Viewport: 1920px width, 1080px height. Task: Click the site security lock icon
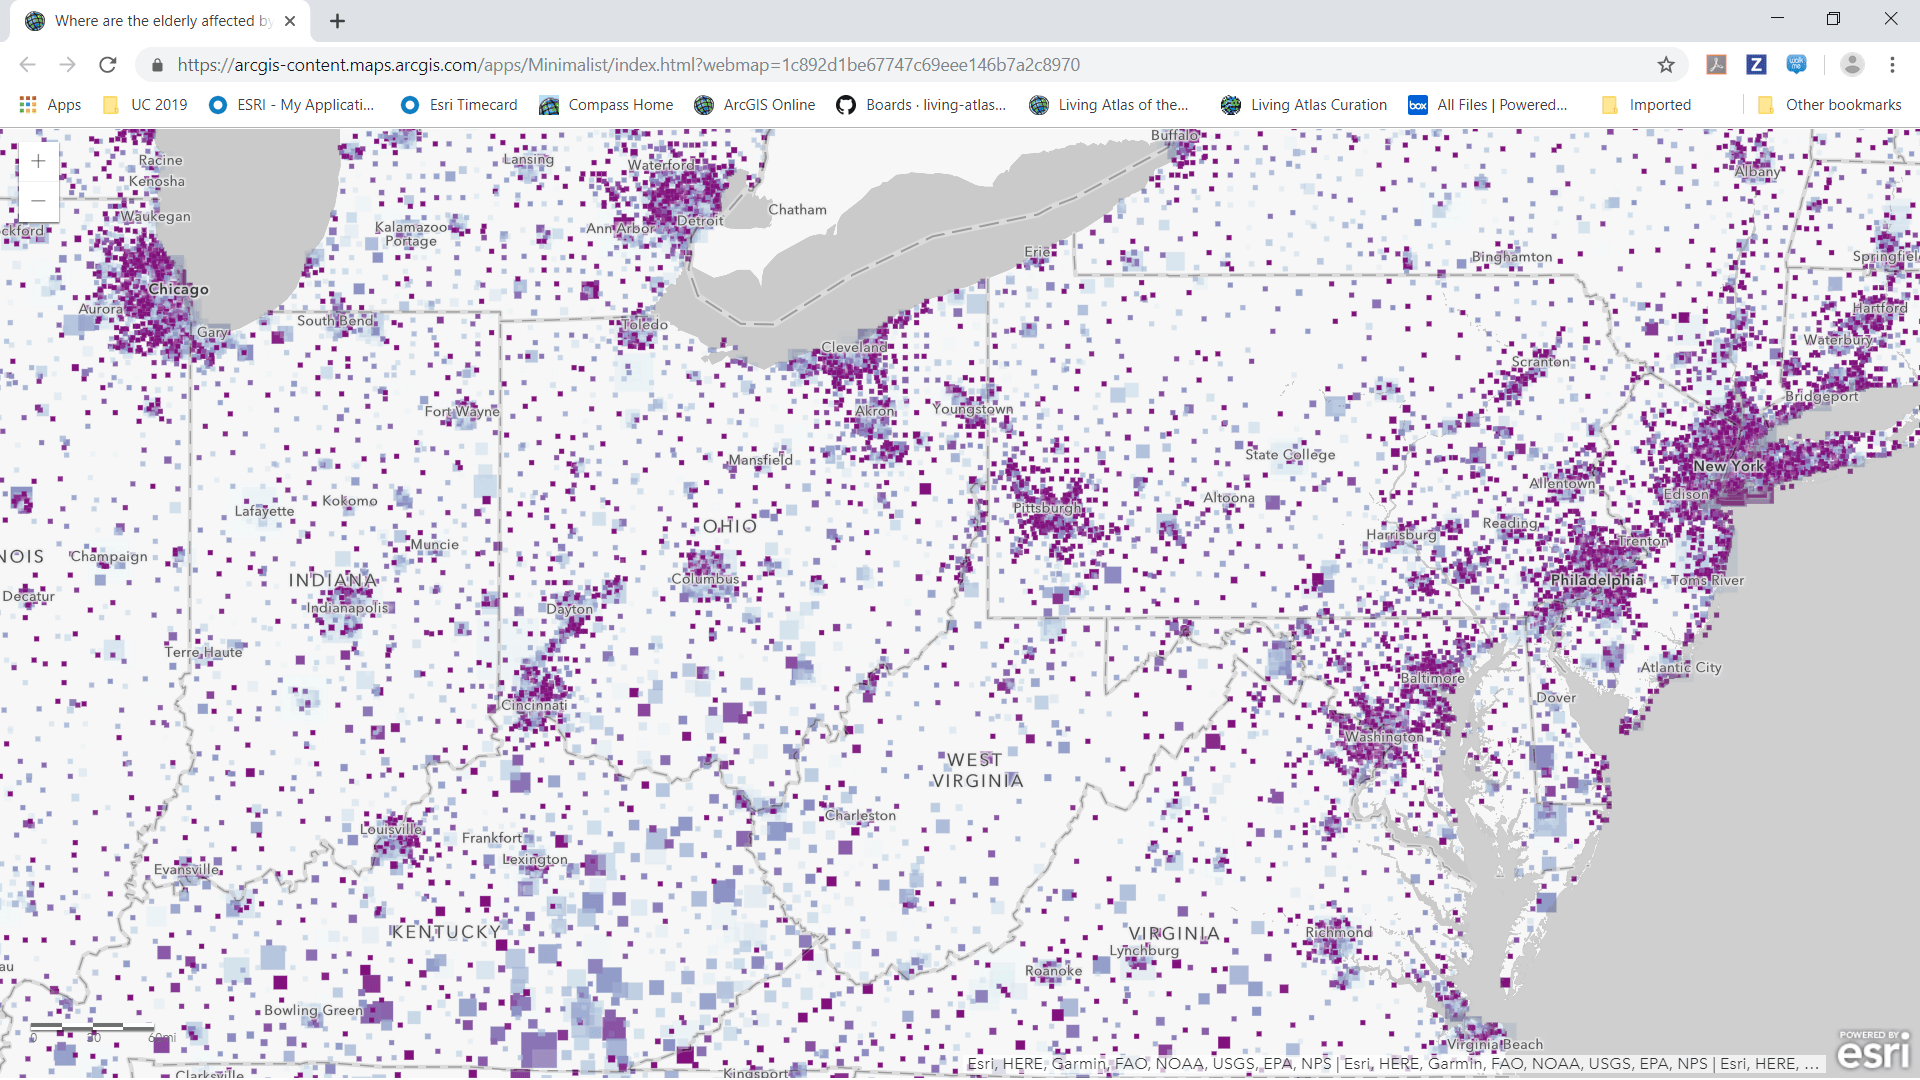click(157, 64)
